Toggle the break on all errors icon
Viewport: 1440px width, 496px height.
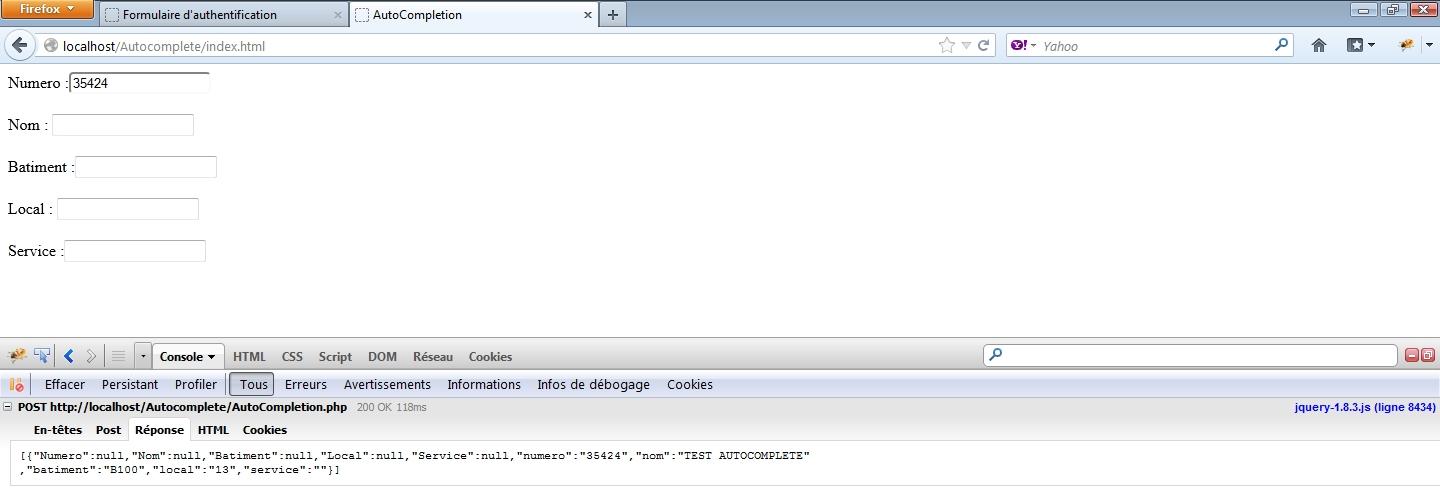pyautogui.click(x=16, y=384)
